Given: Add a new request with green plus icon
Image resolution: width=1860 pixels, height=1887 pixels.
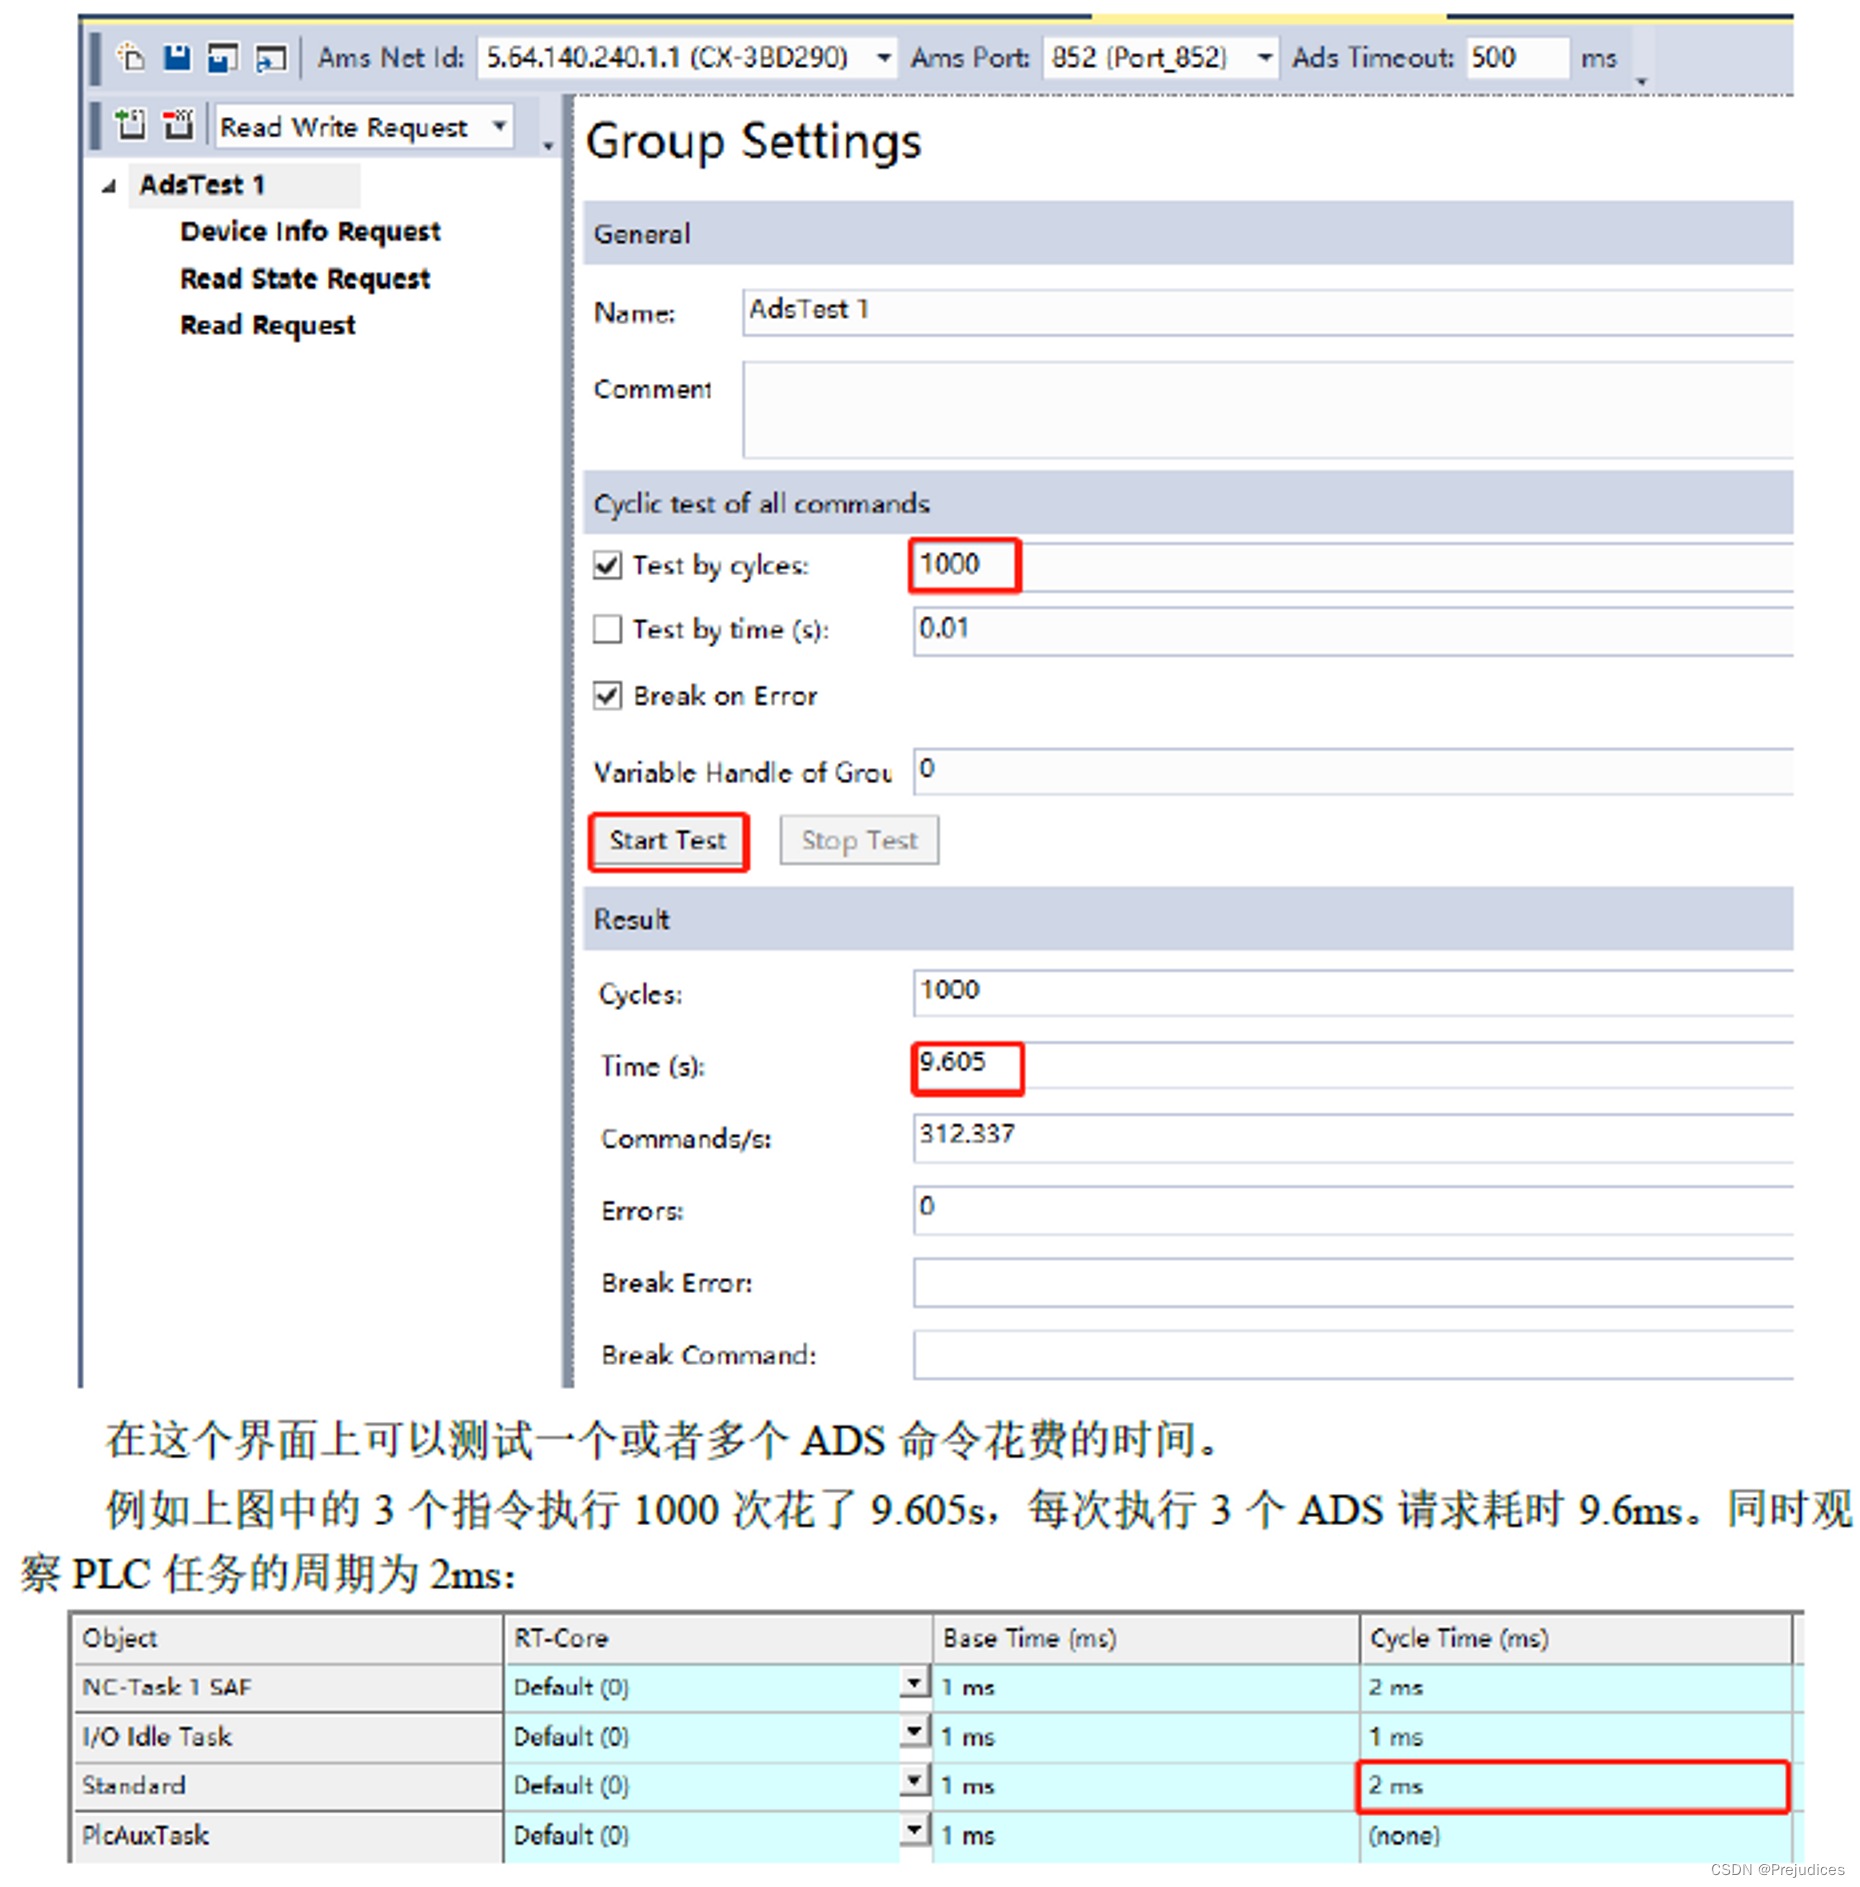Looking at the screenshot, I should (x=130, y=126).
